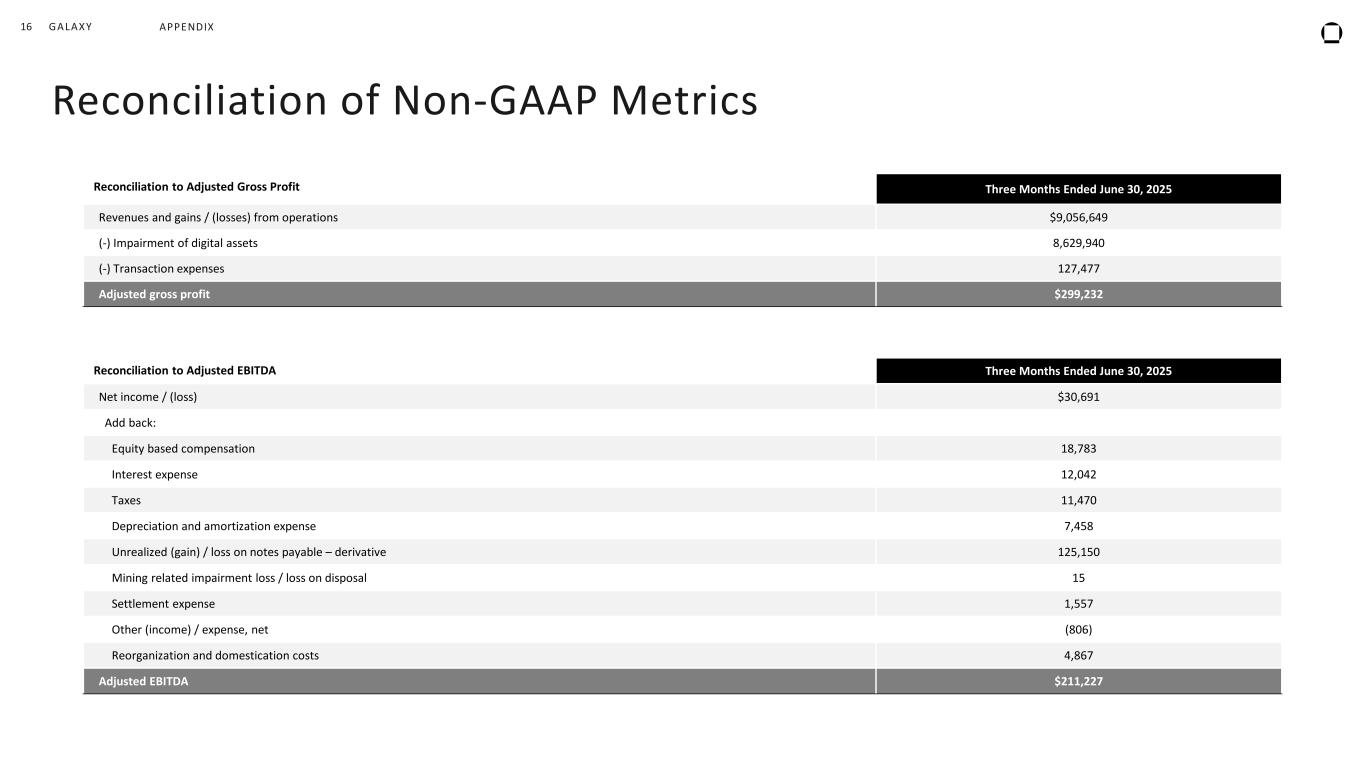
Task: Click the Reconciliation to Adjusted Gross Profit heading
Action: tap(196, 187)
